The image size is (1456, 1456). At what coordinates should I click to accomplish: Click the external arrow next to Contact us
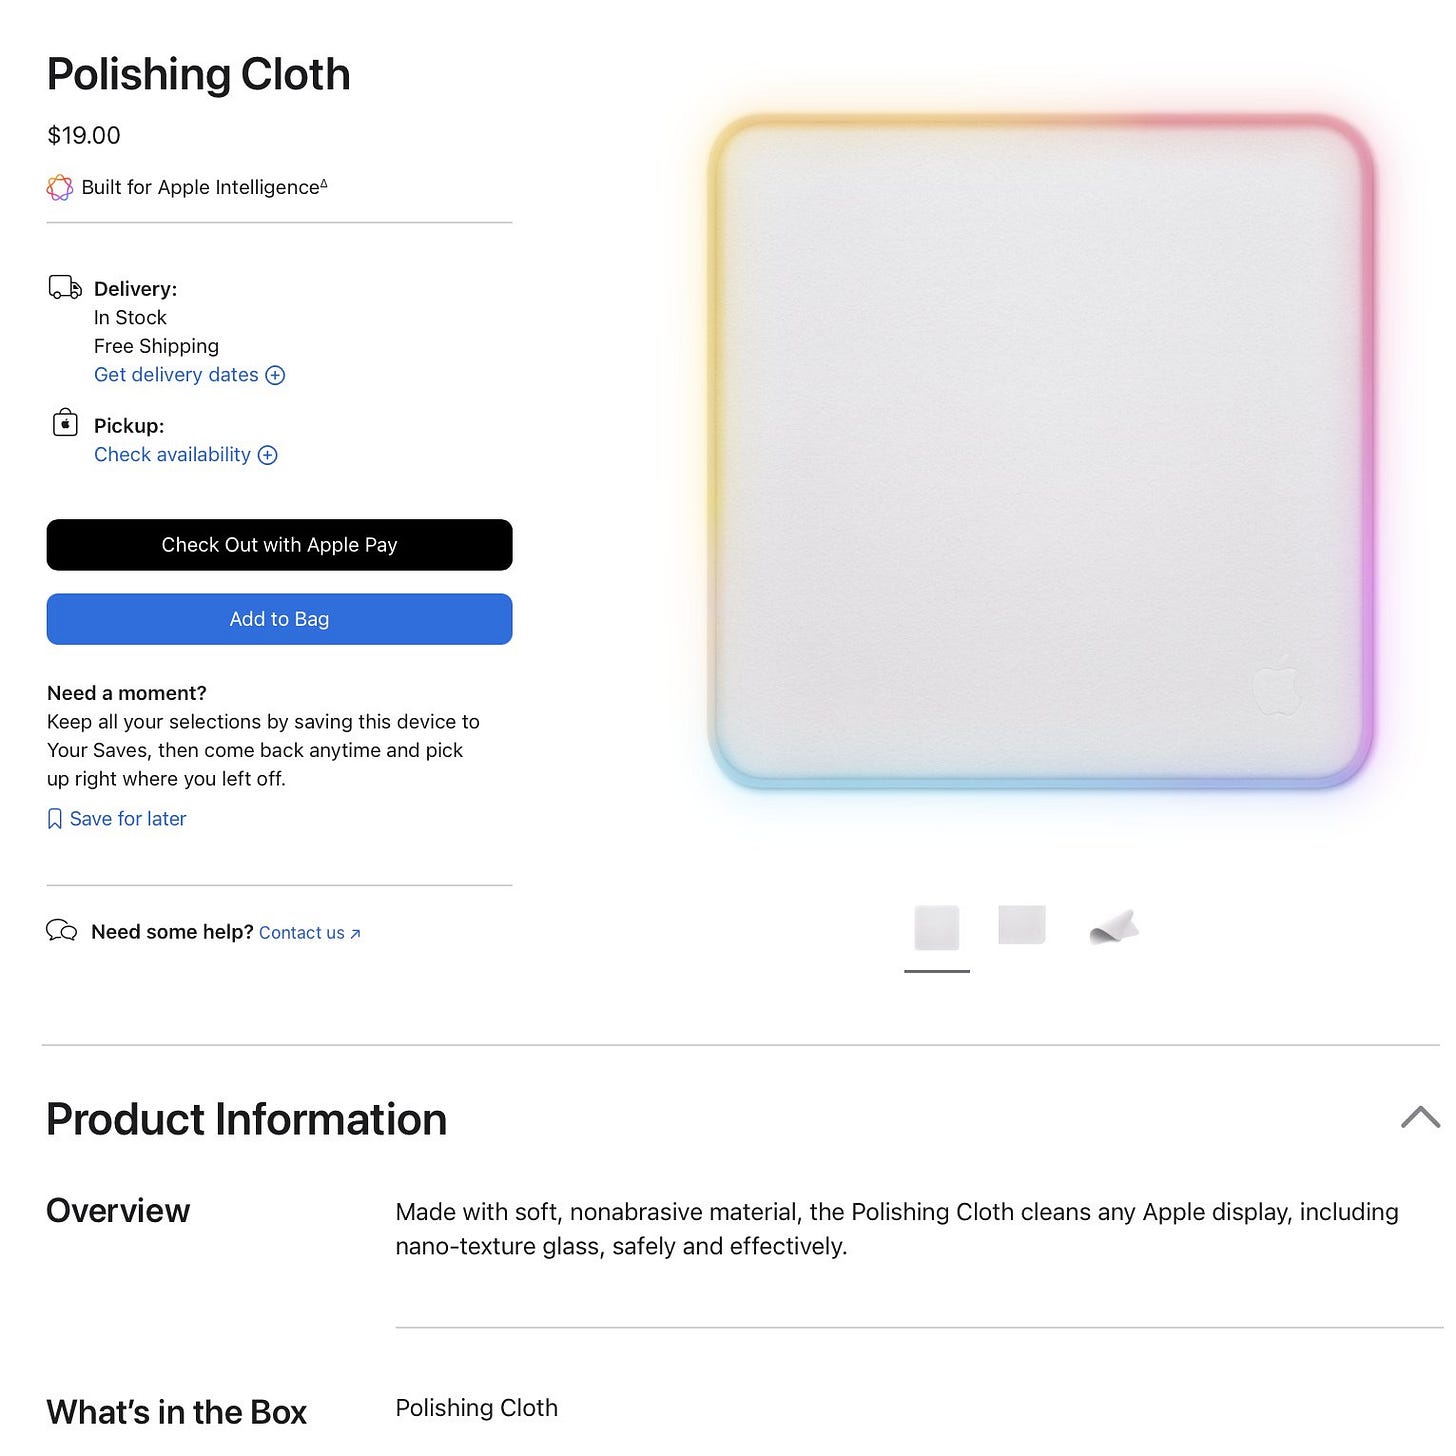click(355, 933)
